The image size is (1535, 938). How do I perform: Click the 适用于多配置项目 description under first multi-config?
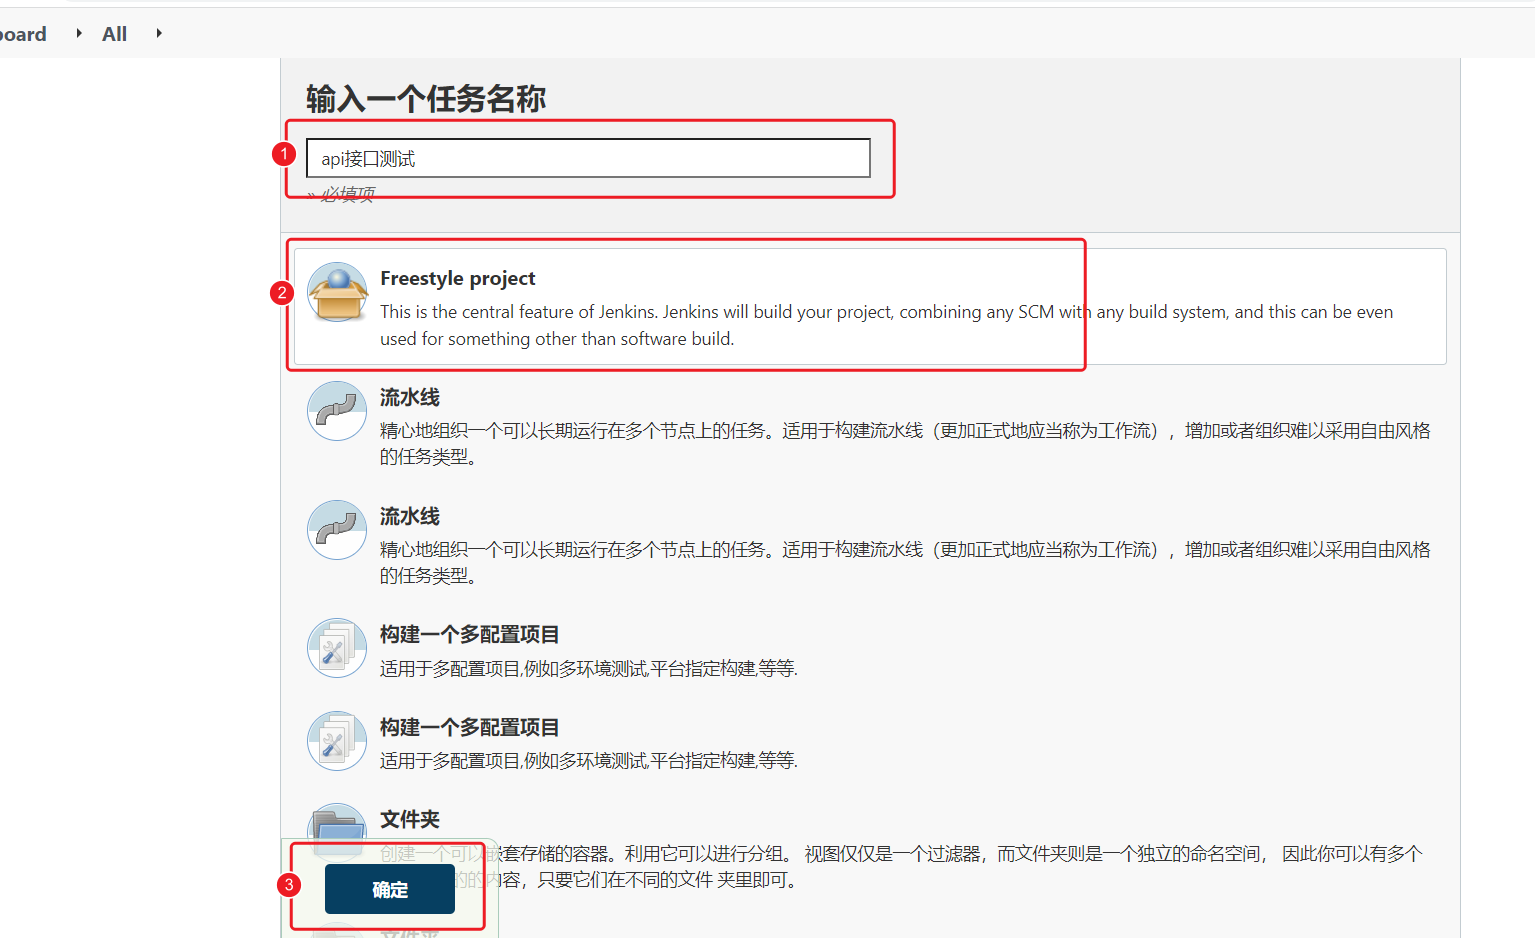589,668
